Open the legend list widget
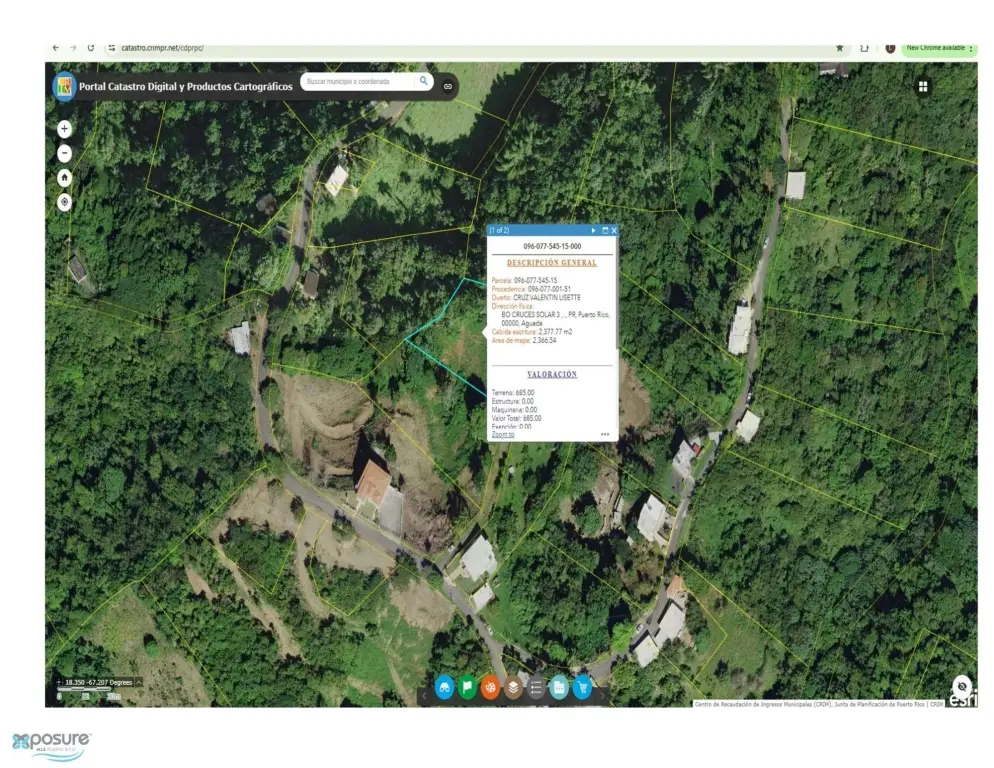The height and width of the screenshot is (768, 994). click(x=536, y=688)
